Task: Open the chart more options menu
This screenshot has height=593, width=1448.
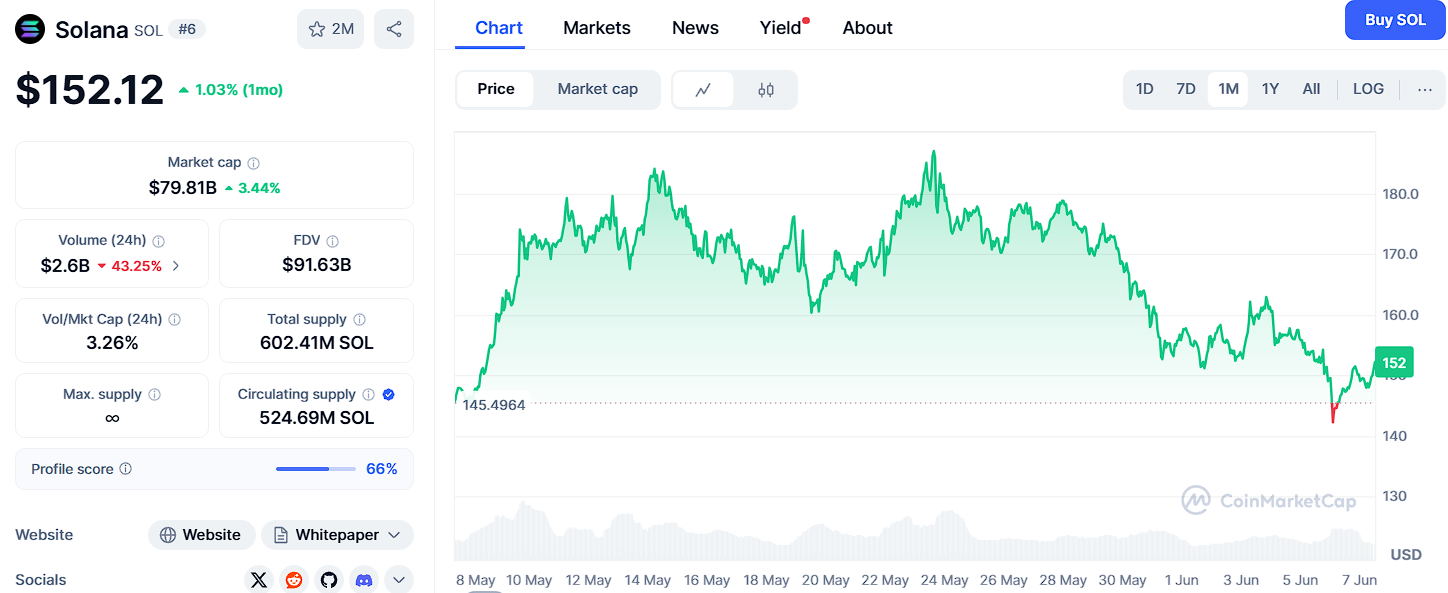Action: (x=1425, y=89)
